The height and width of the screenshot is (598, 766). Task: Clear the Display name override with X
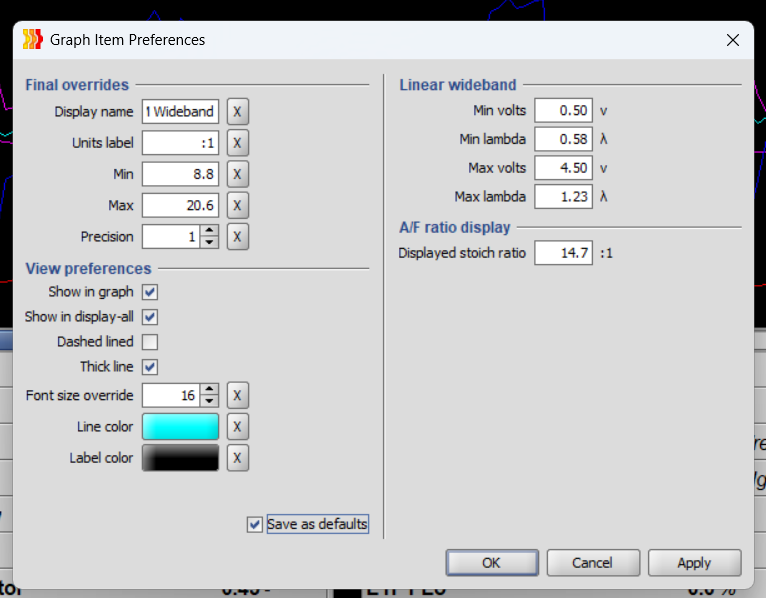click(x=237, y=111)
